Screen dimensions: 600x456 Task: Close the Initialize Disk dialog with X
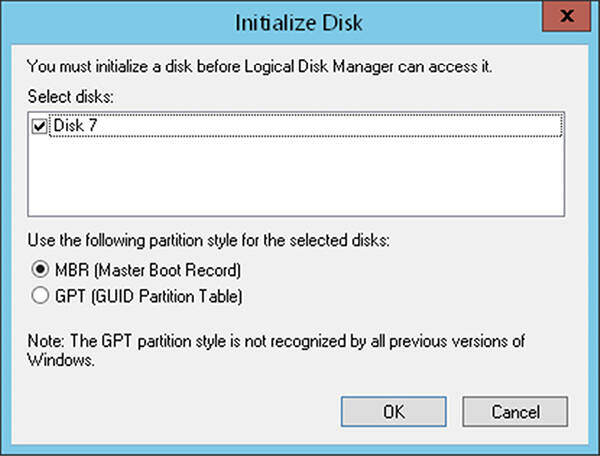(567, 16)
